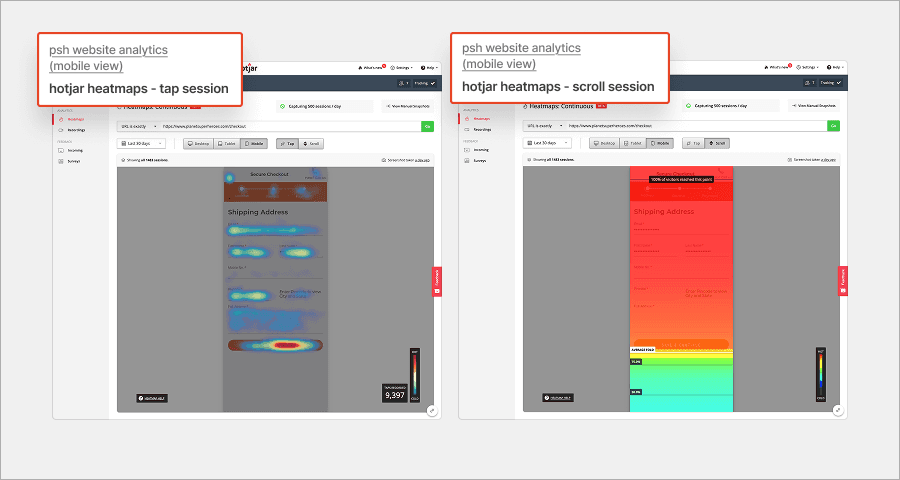Viewport: 900px width, 480px height.
Task: Click the 'Shipping Address' heading on the scroll heatmap
Action: [x=664, y=212]
